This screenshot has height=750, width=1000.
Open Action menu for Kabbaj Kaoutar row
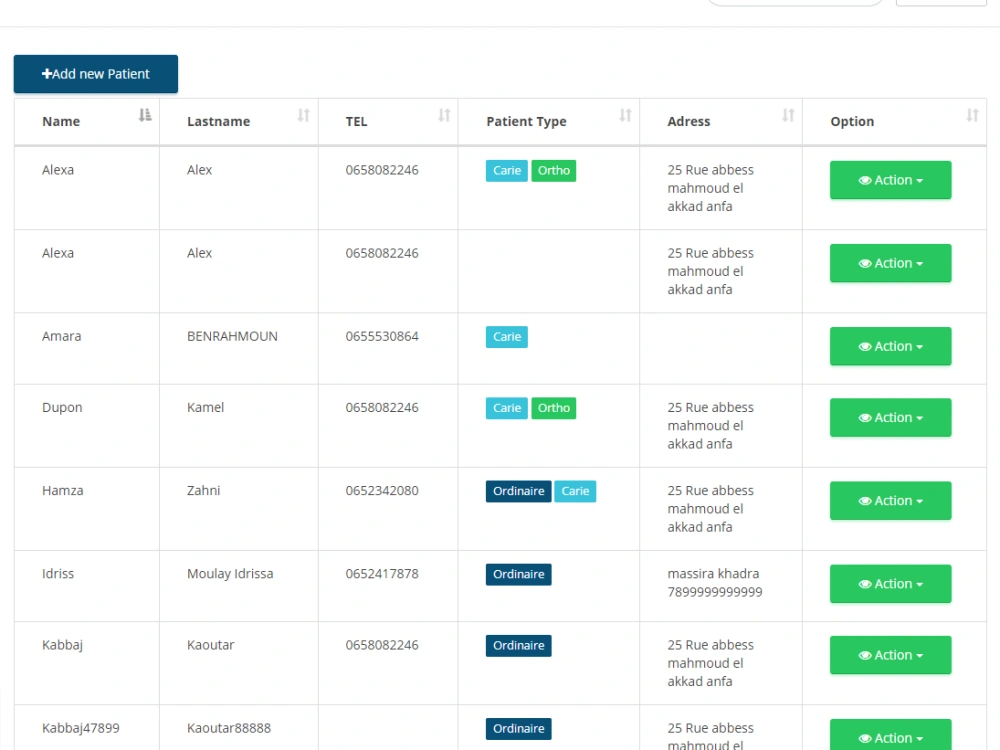click(x=890, y=655)
